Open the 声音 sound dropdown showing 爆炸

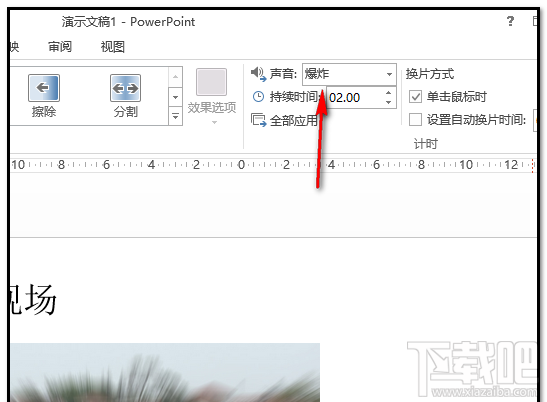tap(349, 74)
